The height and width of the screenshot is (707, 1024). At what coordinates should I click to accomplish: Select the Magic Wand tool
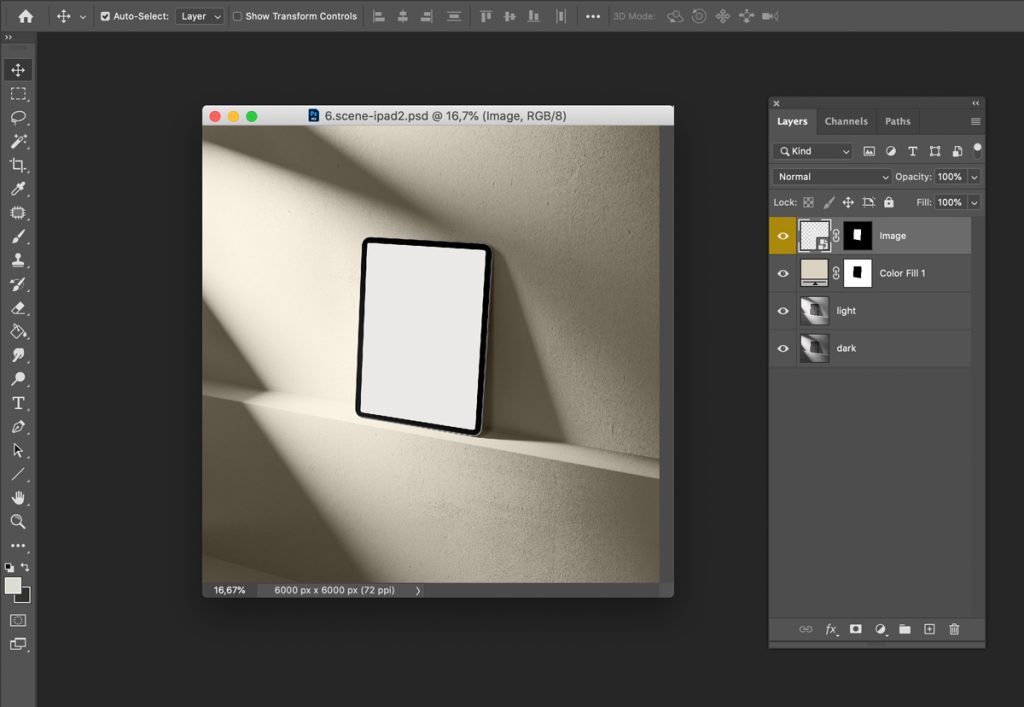click(18, 141)
